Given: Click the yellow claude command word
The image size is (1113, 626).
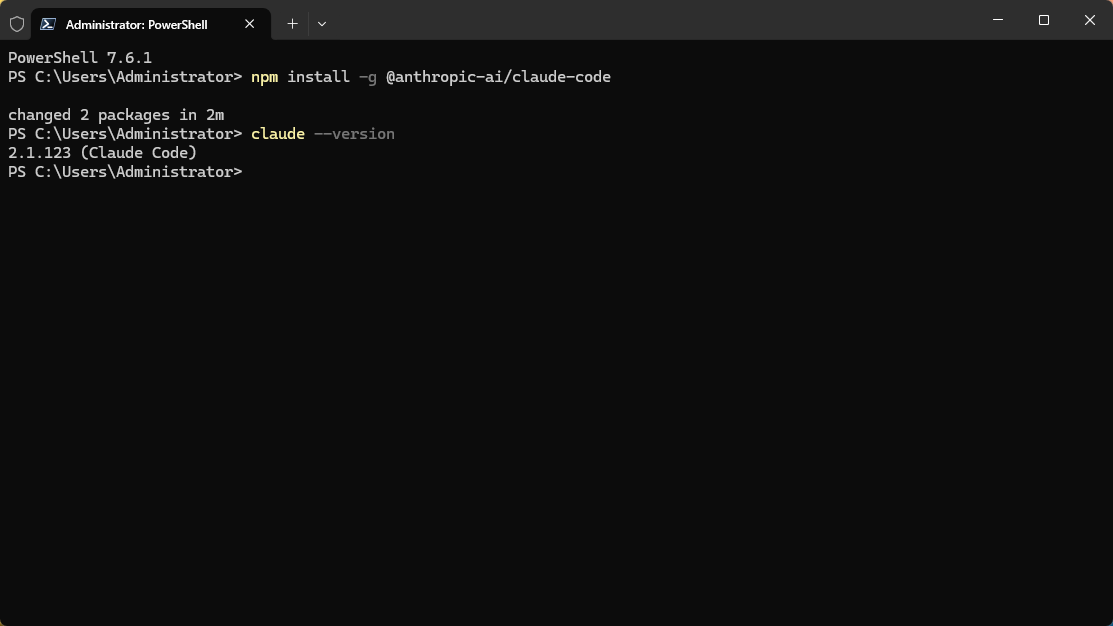Looking at the screenshot, I should tap(277, 133).
